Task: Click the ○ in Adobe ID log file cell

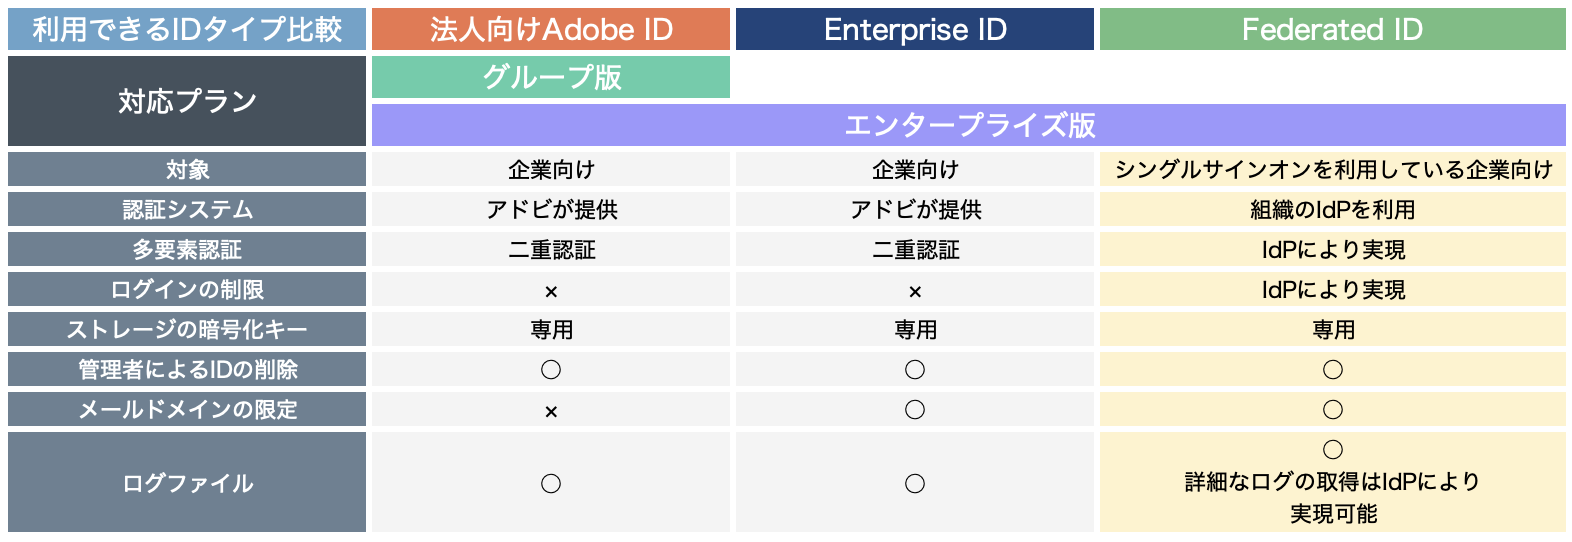Action: pyautogui.click(x=551, y=484)
